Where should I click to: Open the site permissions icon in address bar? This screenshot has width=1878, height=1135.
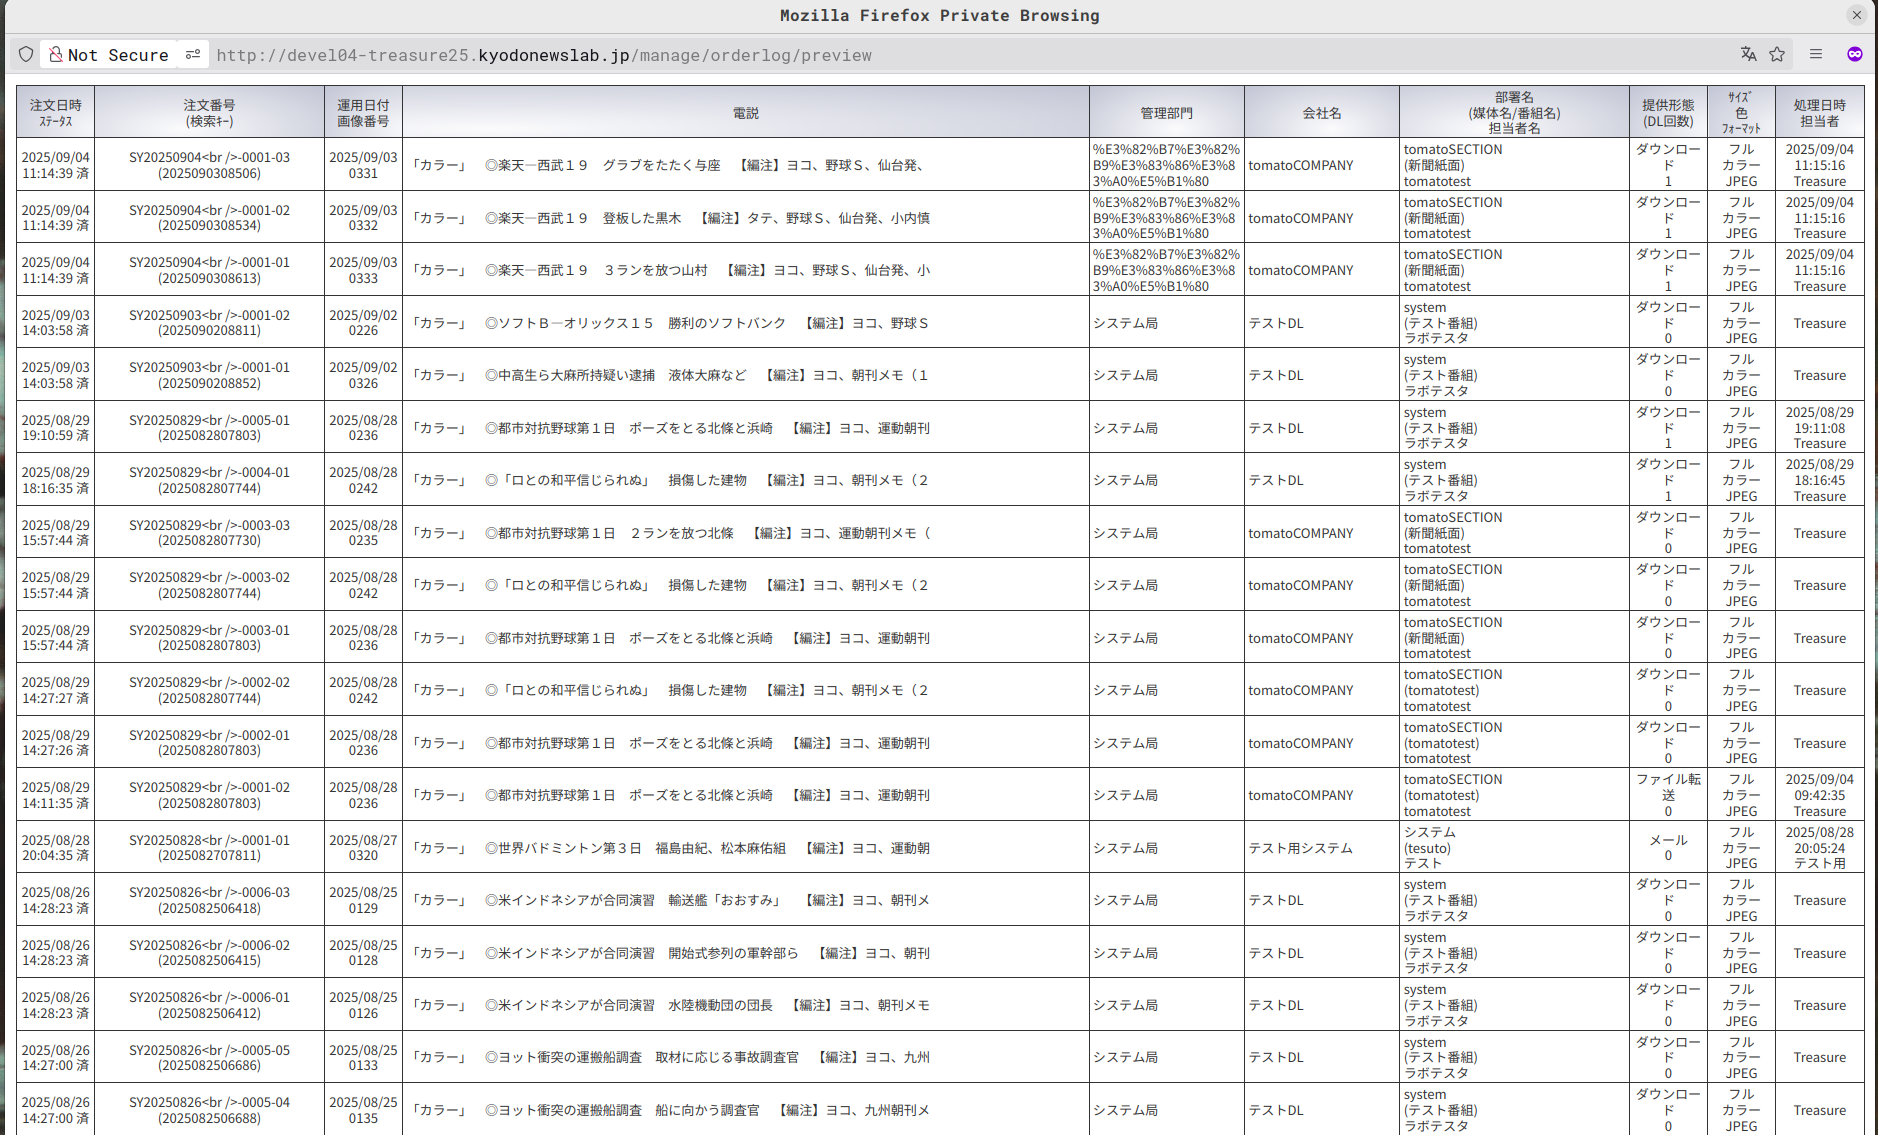(193, 55)
